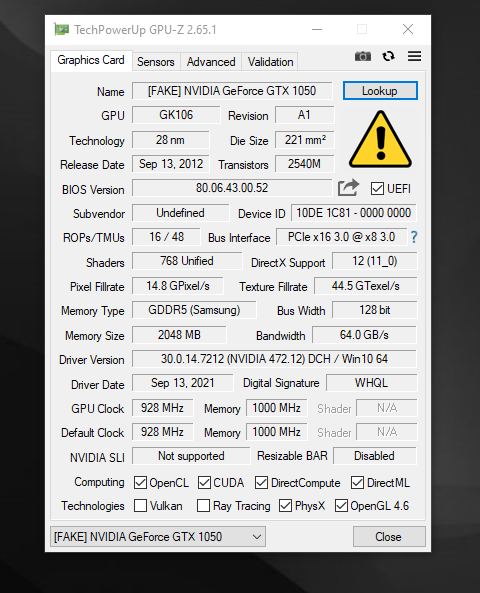
Task: Click the Lookup button
Action: coord(380,91)
